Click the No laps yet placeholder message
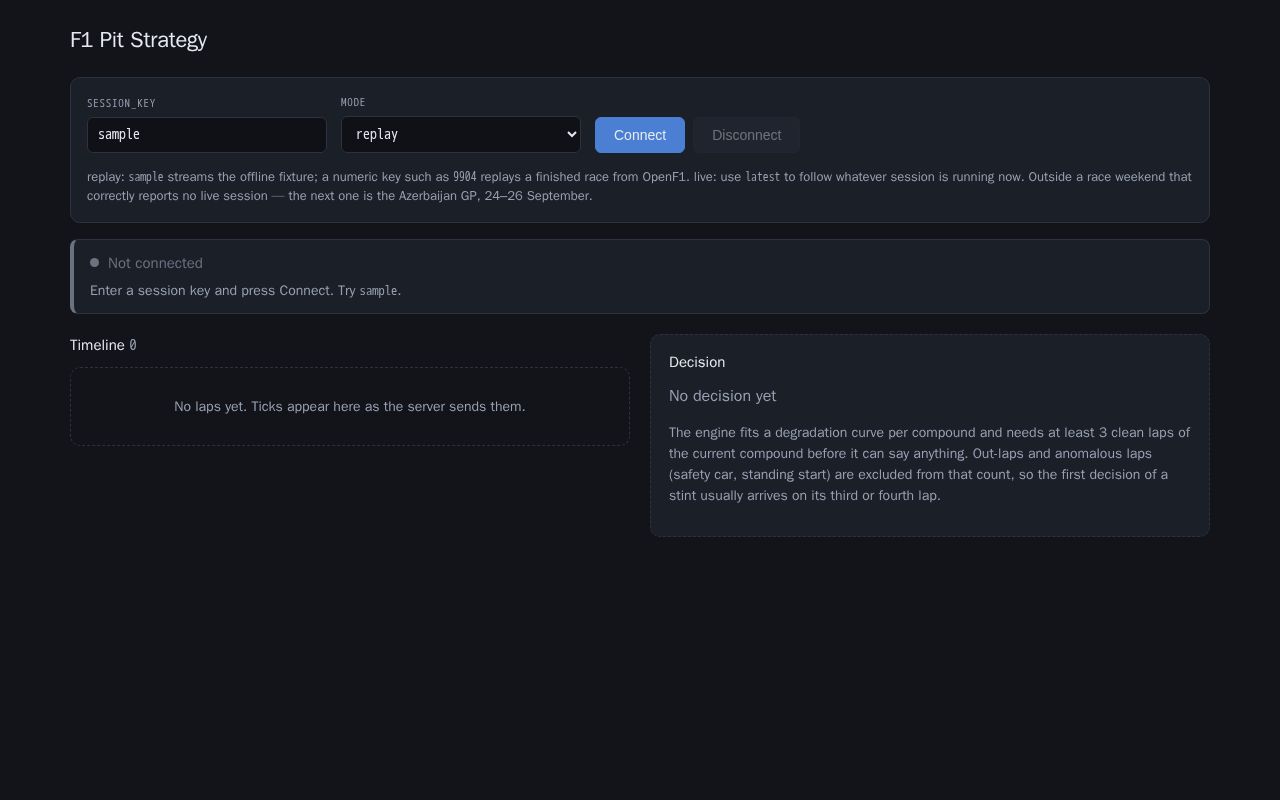 350,406
